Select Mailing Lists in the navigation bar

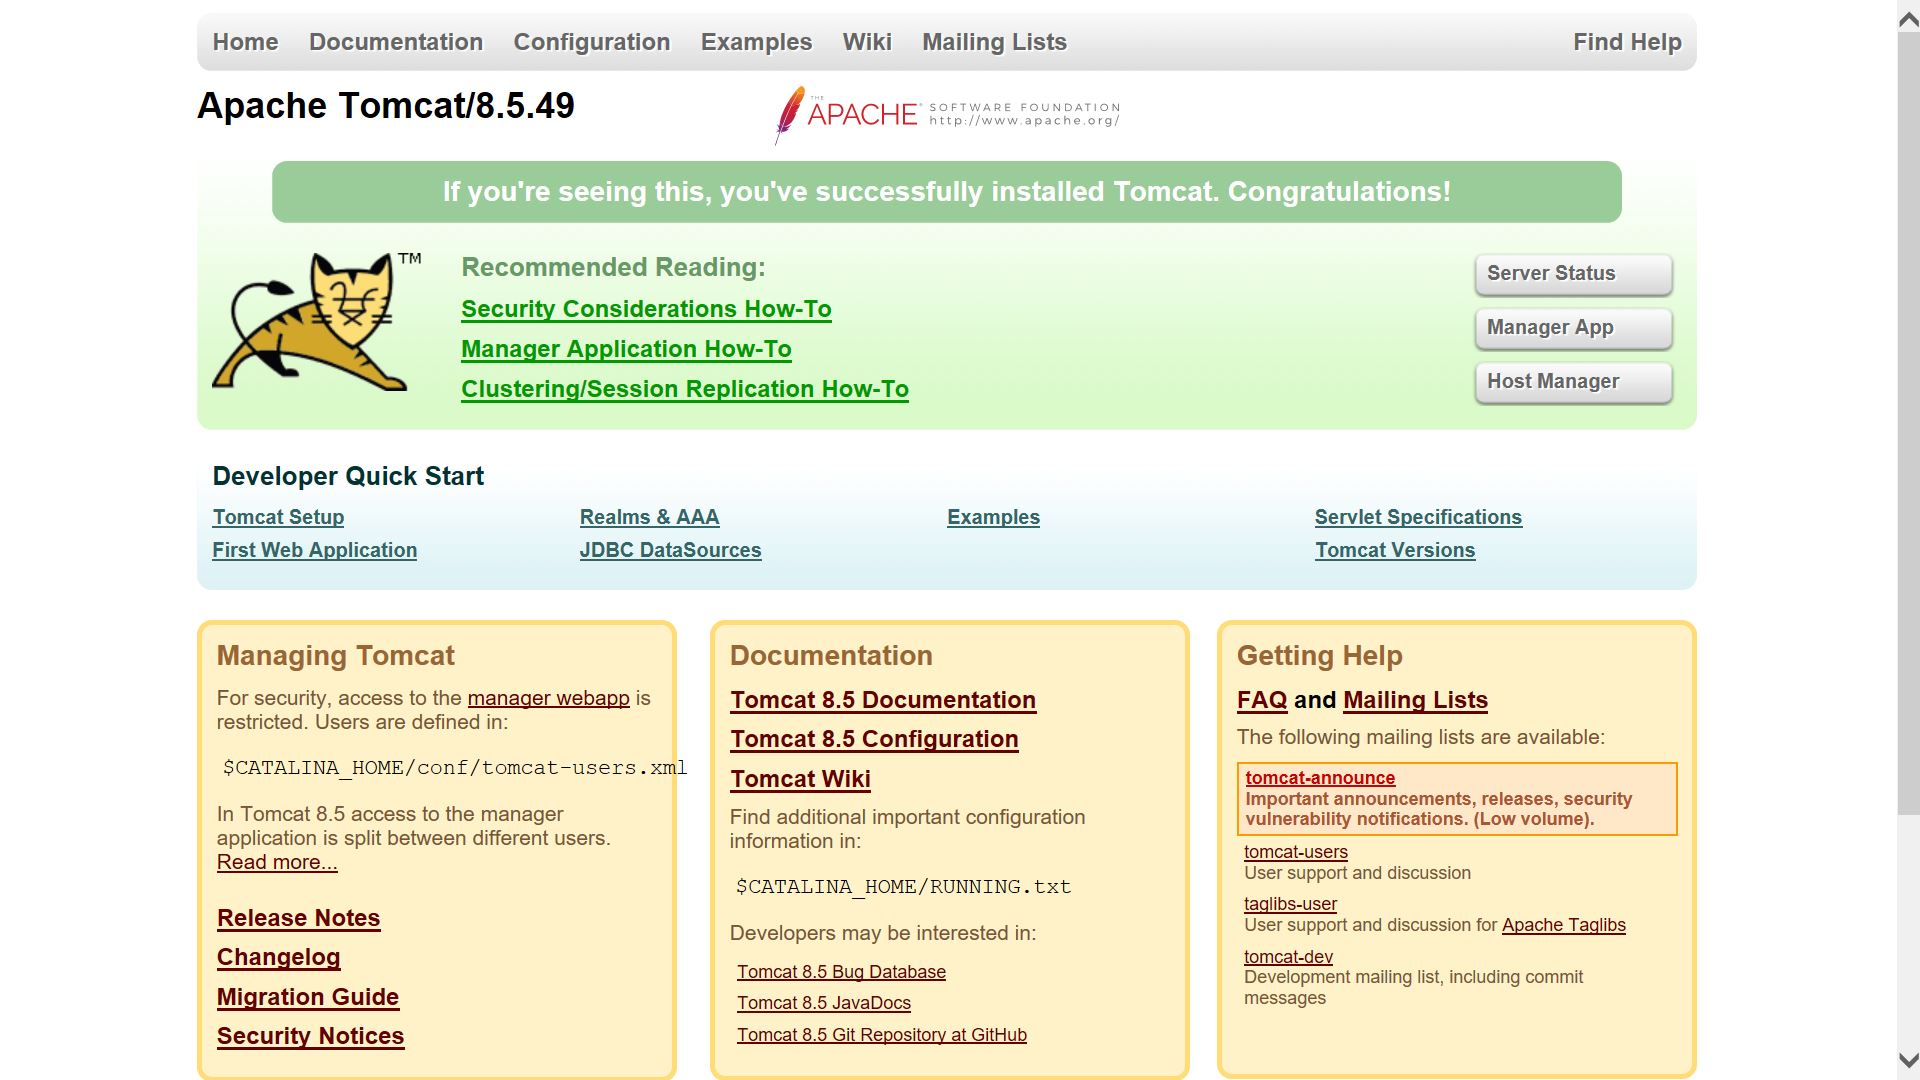click(993, 42)
